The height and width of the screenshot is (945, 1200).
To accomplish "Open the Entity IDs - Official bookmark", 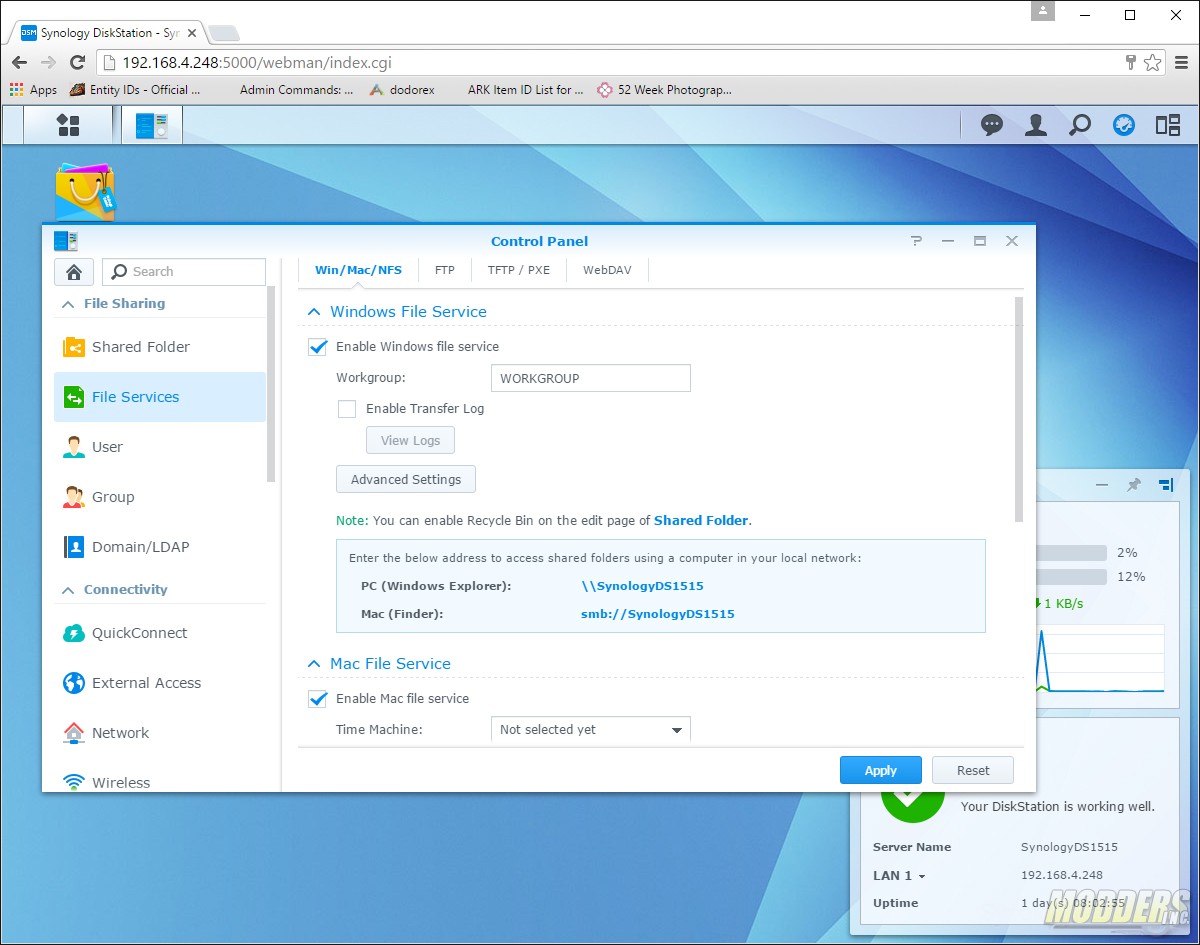I will tap(135, 89).
